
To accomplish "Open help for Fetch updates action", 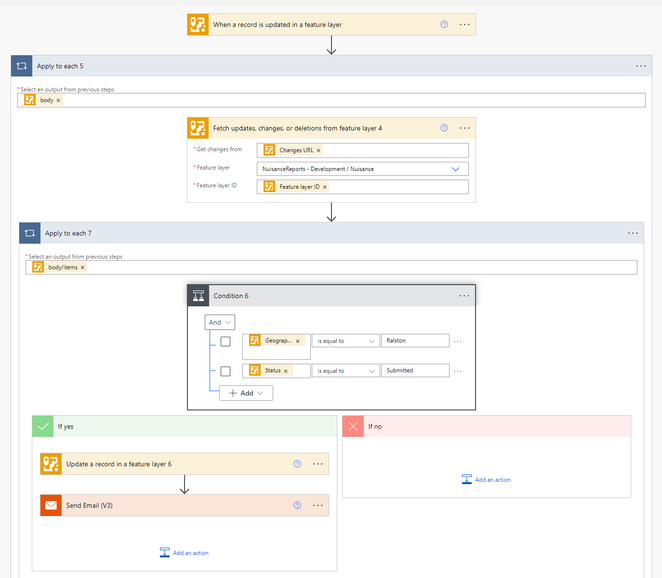I will click(x=444, y=128).
